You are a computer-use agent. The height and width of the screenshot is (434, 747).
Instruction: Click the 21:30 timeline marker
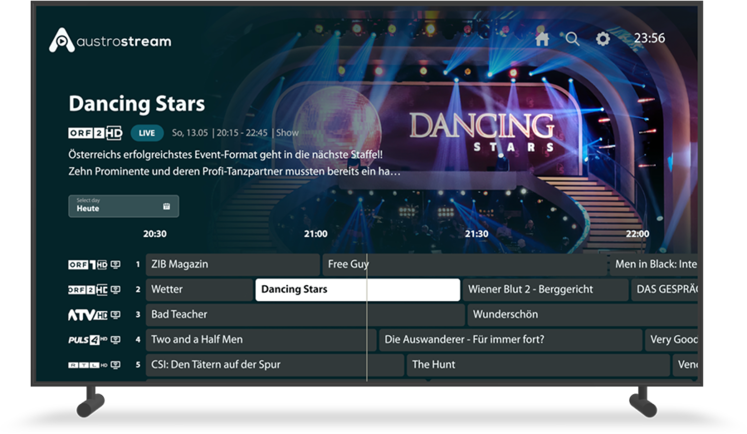tap(476, 234)
